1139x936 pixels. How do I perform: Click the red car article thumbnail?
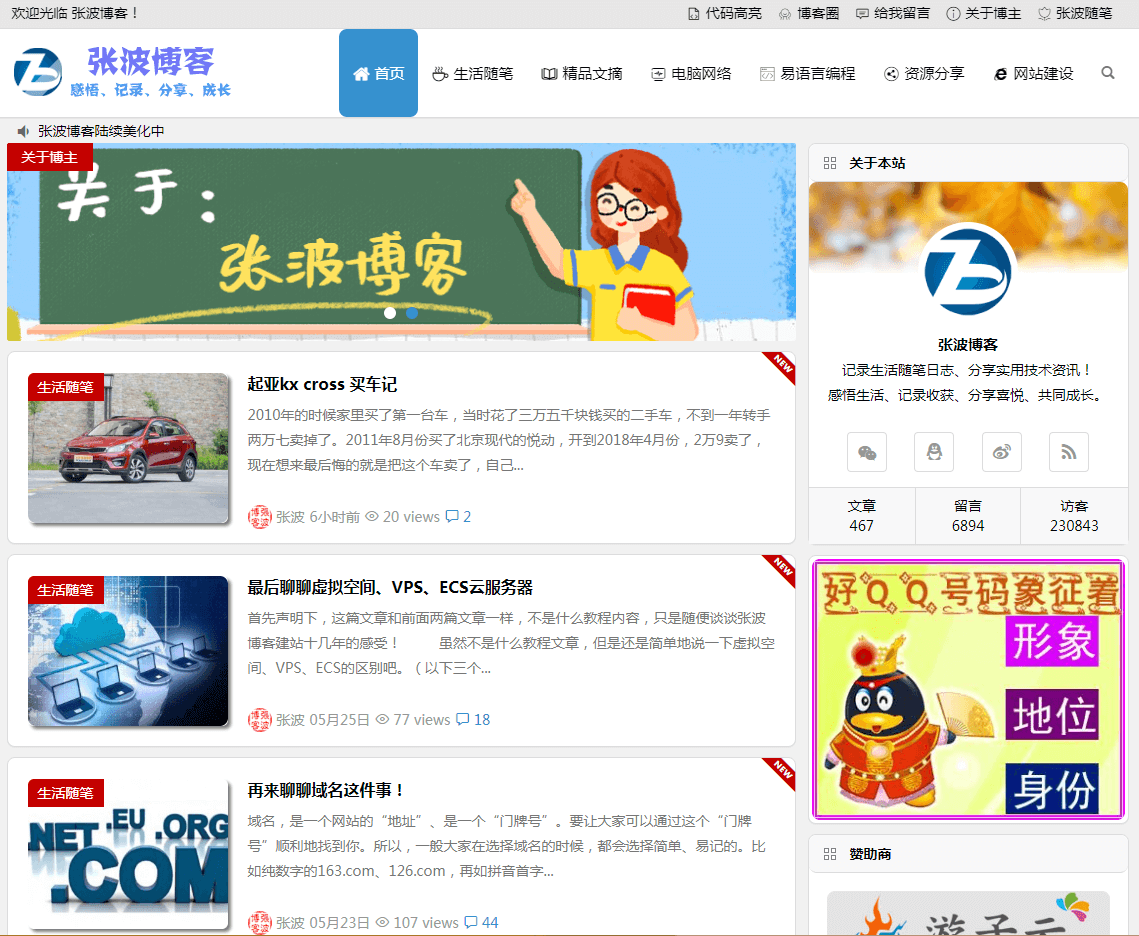128,447
